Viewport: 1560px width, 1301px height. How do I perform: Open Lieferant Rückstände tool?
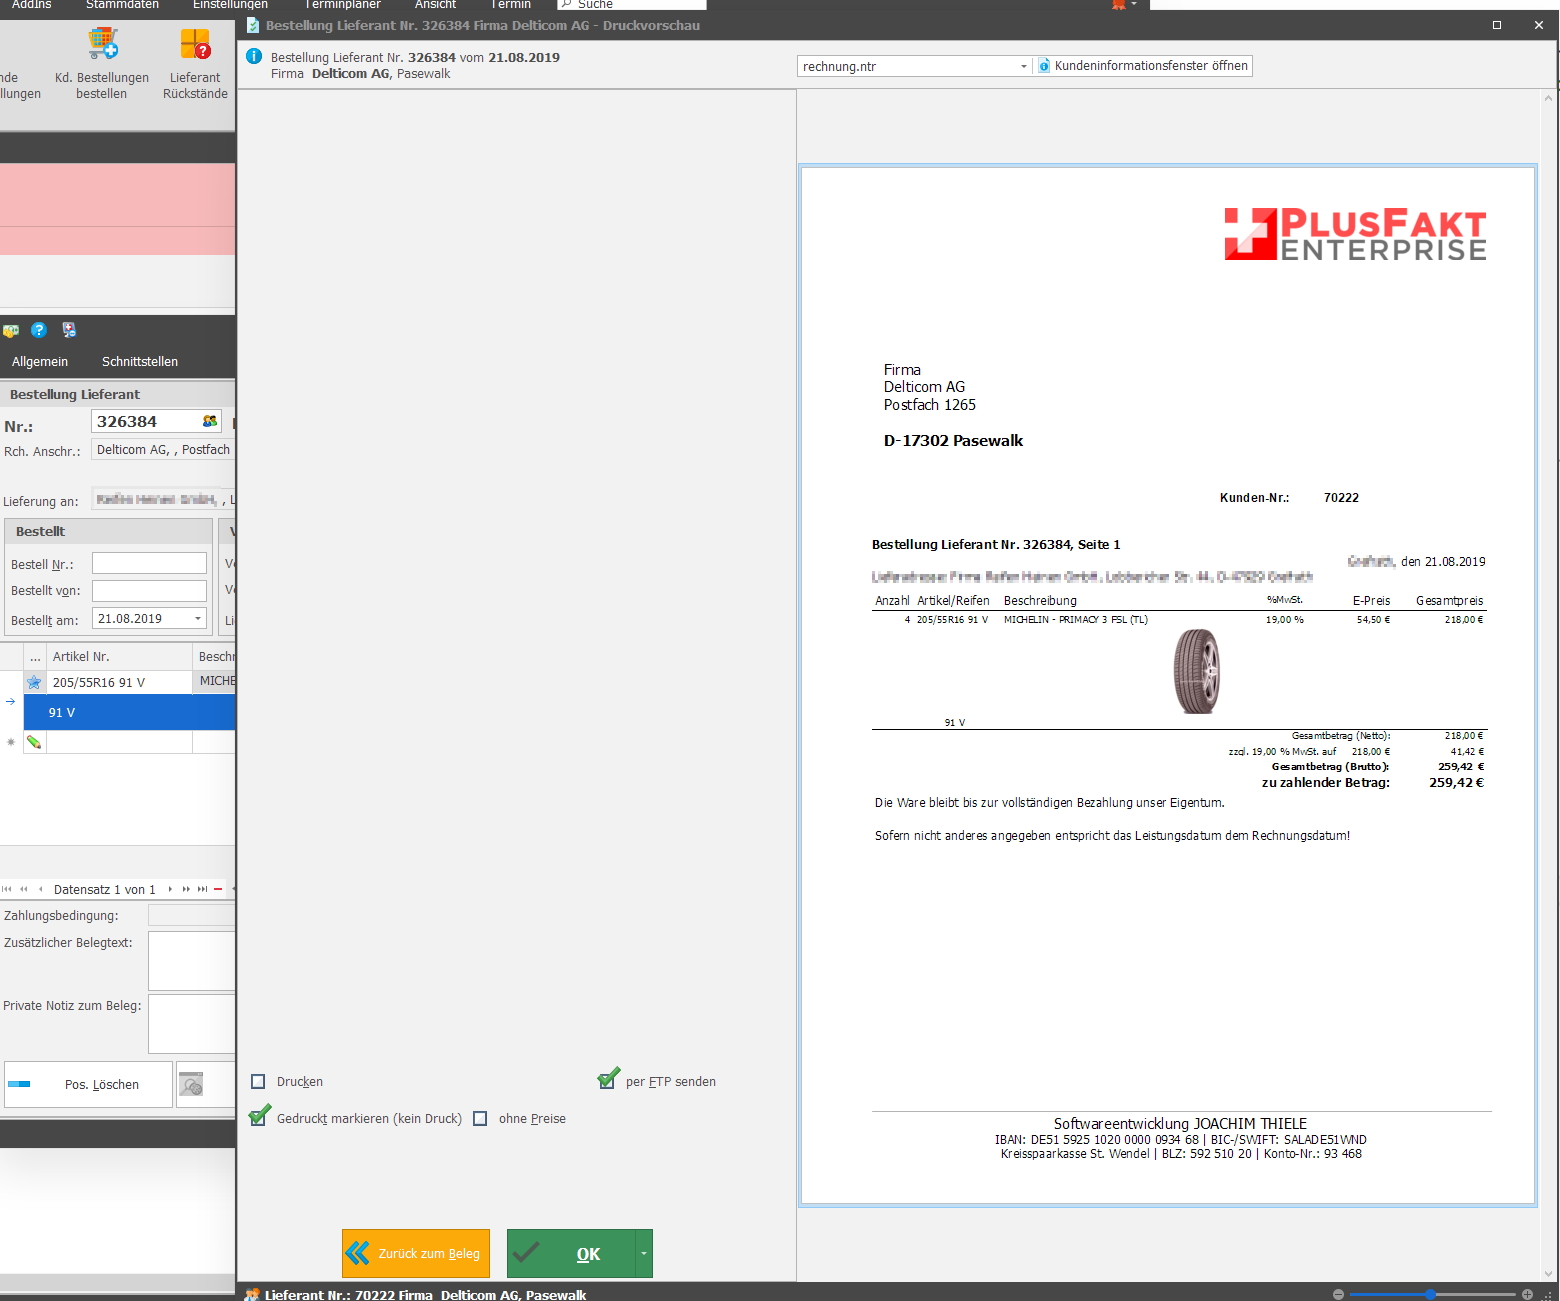[x=195, y=64]
